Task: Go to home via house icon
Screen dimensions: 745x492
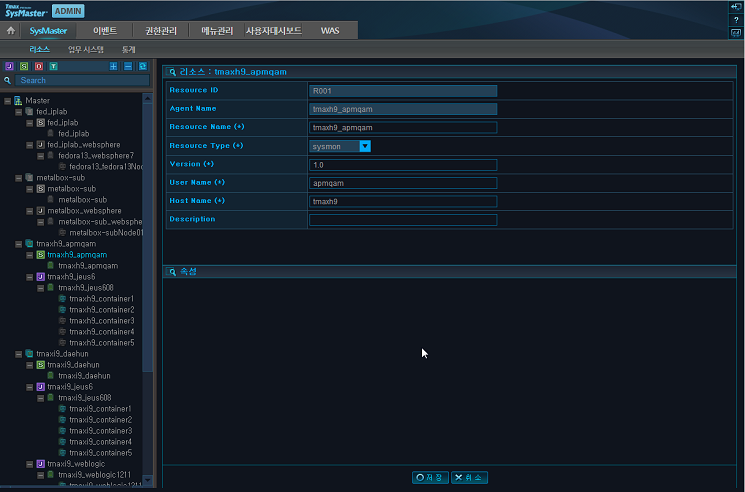Action: coord(10,31)
